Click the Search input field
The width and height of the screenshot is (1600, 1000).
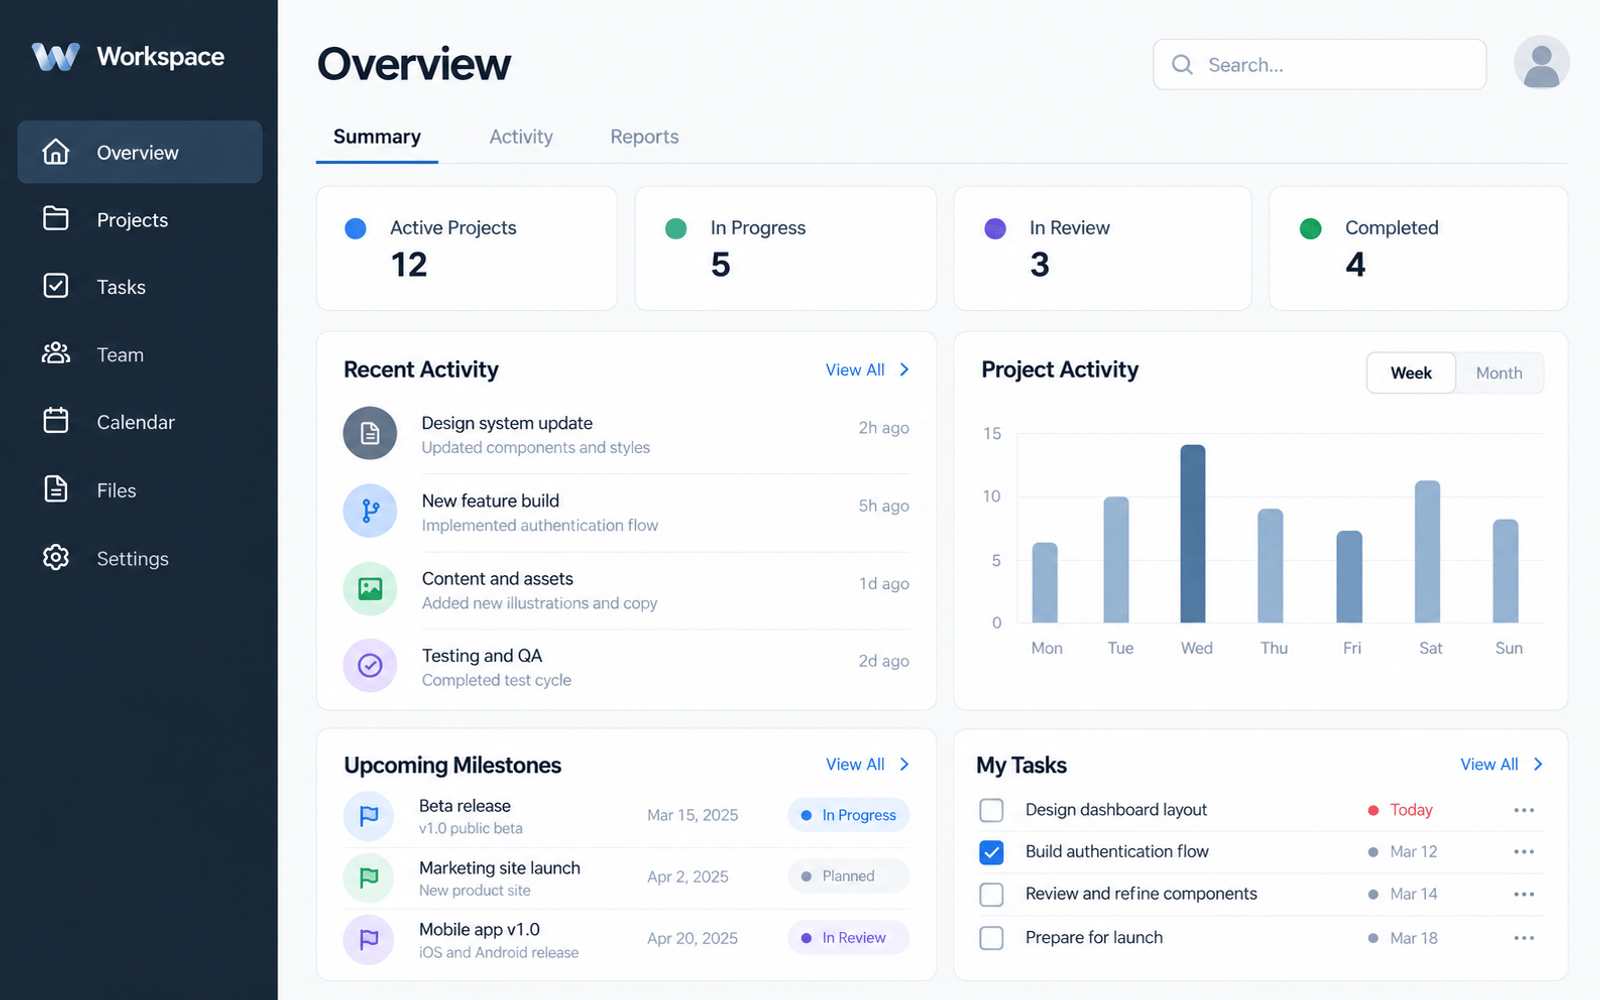[1319, 65]
